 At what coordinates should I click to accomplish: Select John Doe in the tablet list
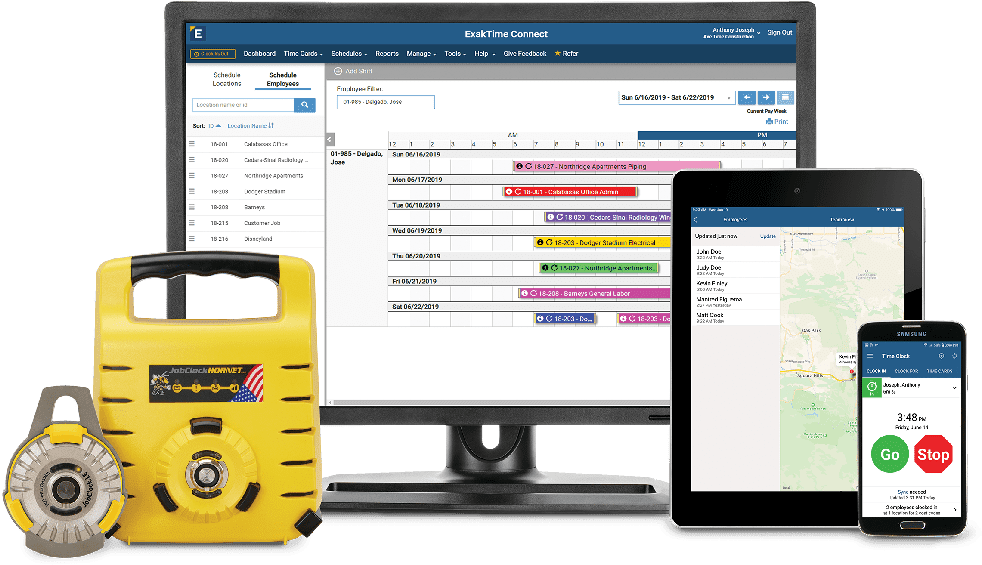pos(736,254)
